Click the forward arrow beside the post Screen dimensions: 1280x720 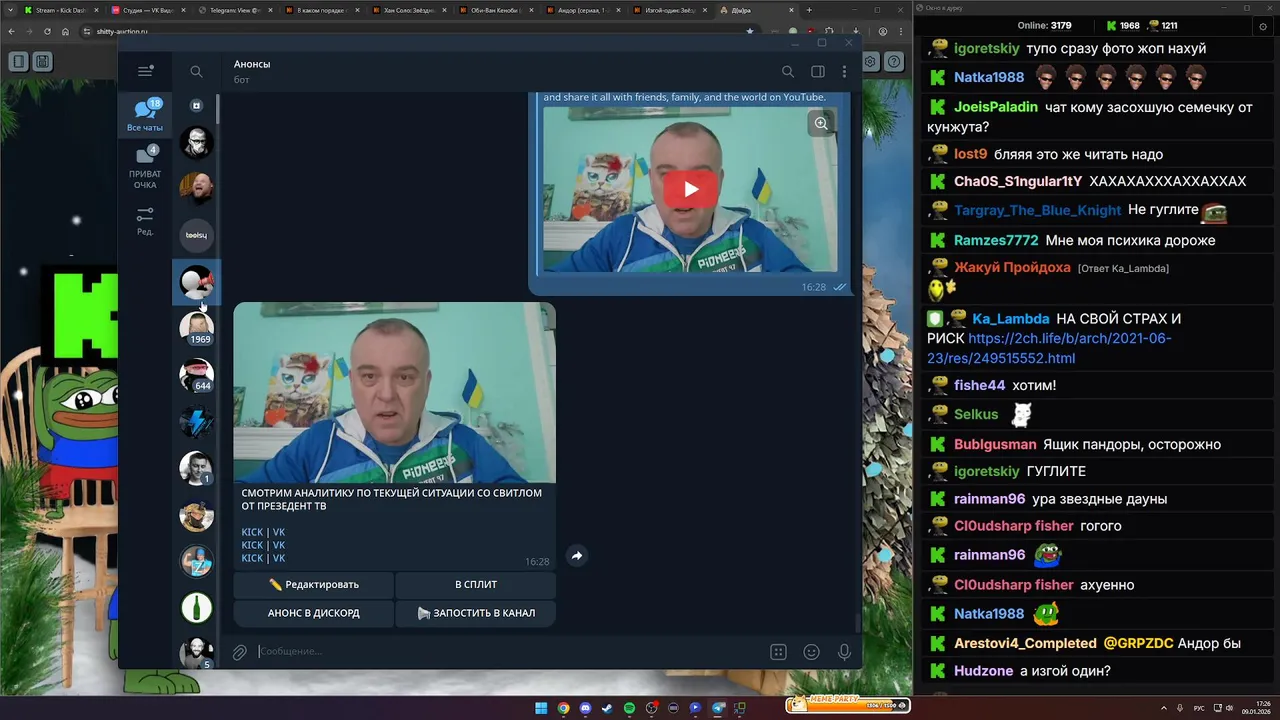coord(577,556)
